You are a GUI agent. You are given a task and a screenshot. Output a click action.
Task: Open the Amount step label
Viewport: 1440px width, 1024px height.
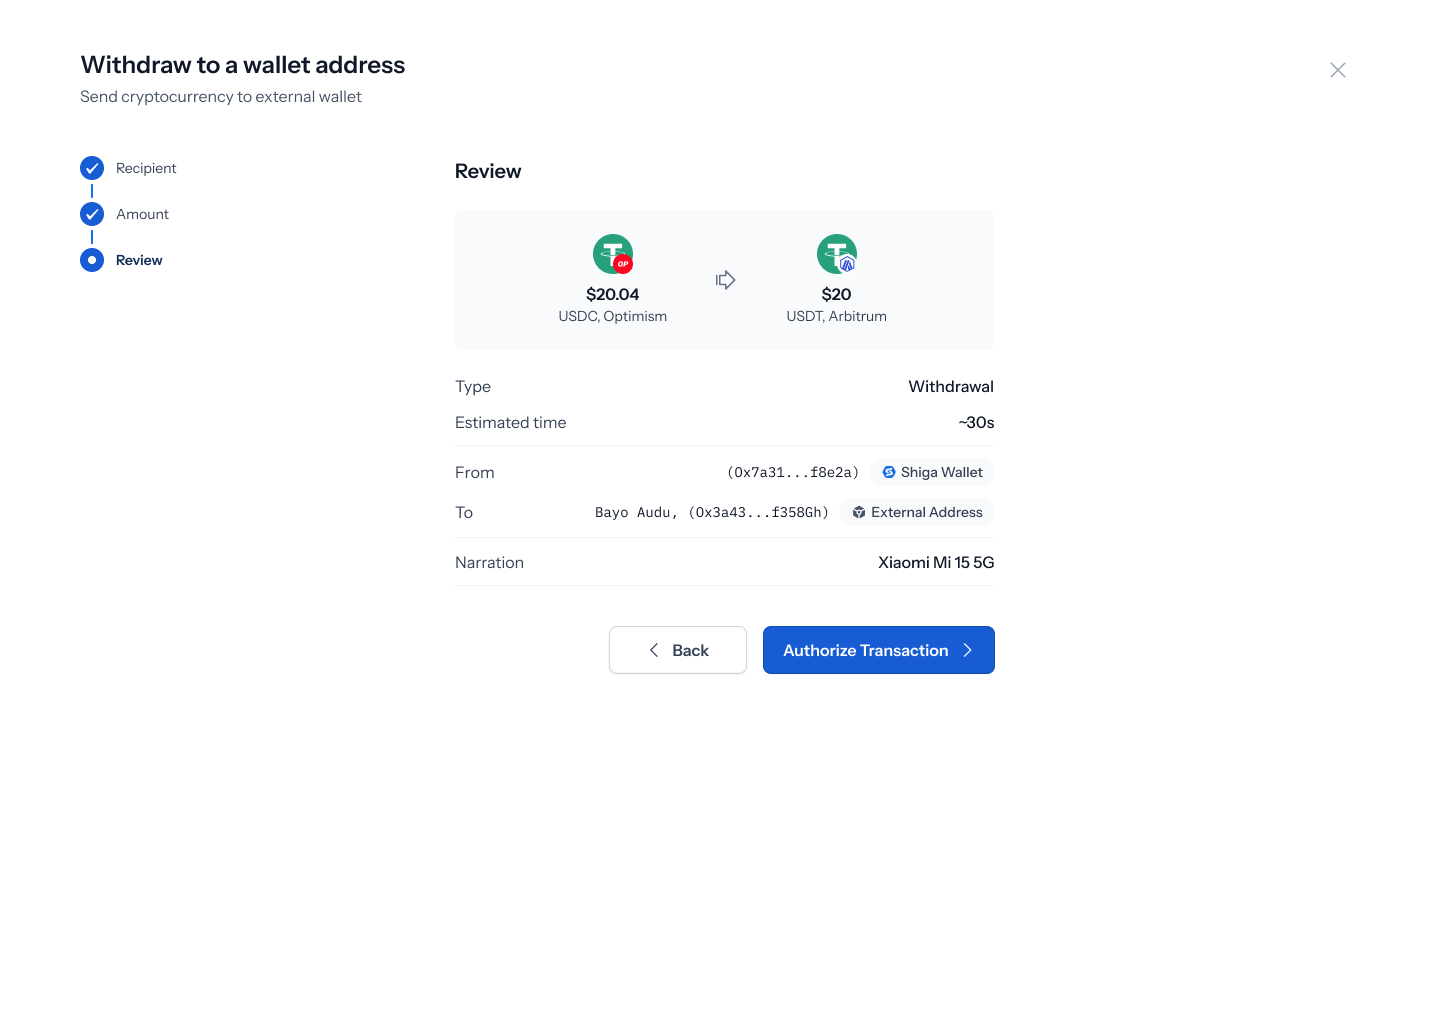coord(142,214)
